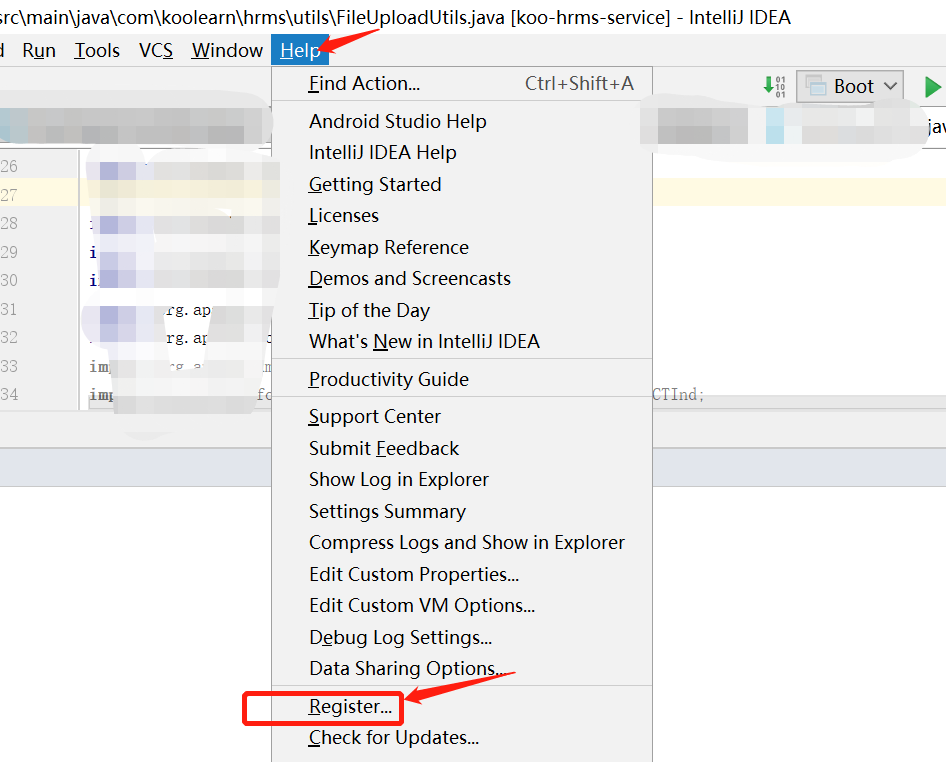This screenshot has width=946, height=762.
Task: Choose Show Log in Explorer
Action: pyautogui.click(x=462, y=480)
